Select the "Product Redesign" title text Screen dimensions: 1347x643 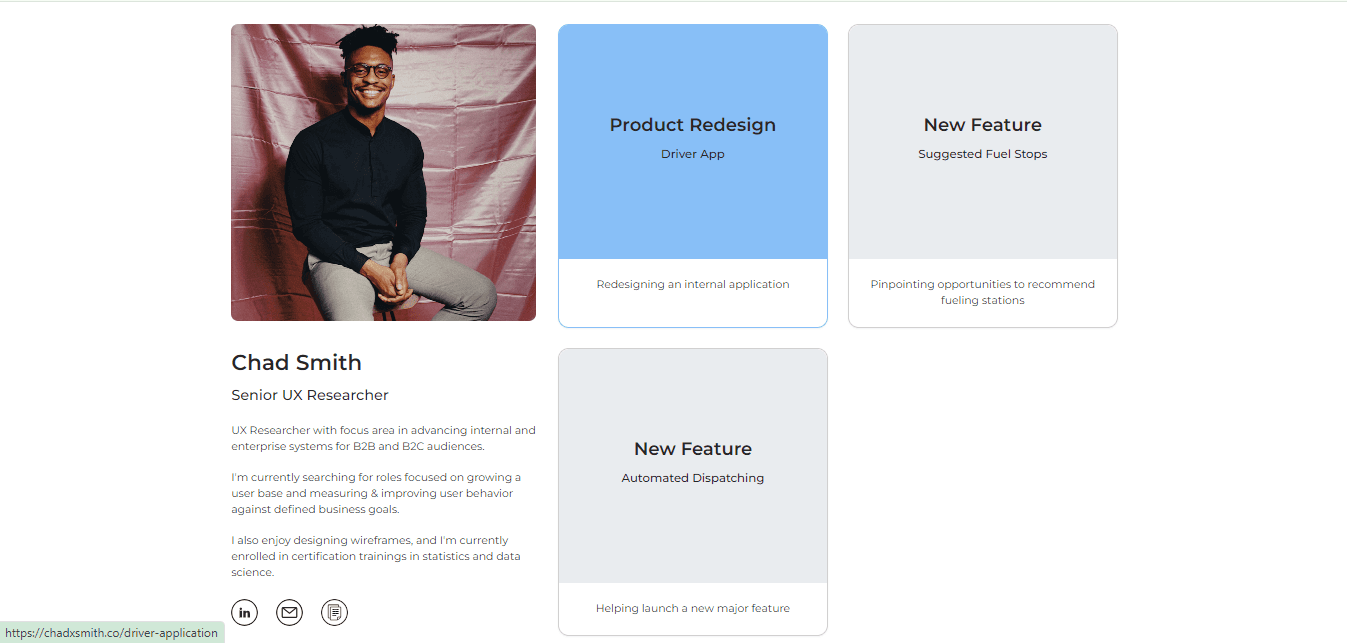tap(693, 125)
